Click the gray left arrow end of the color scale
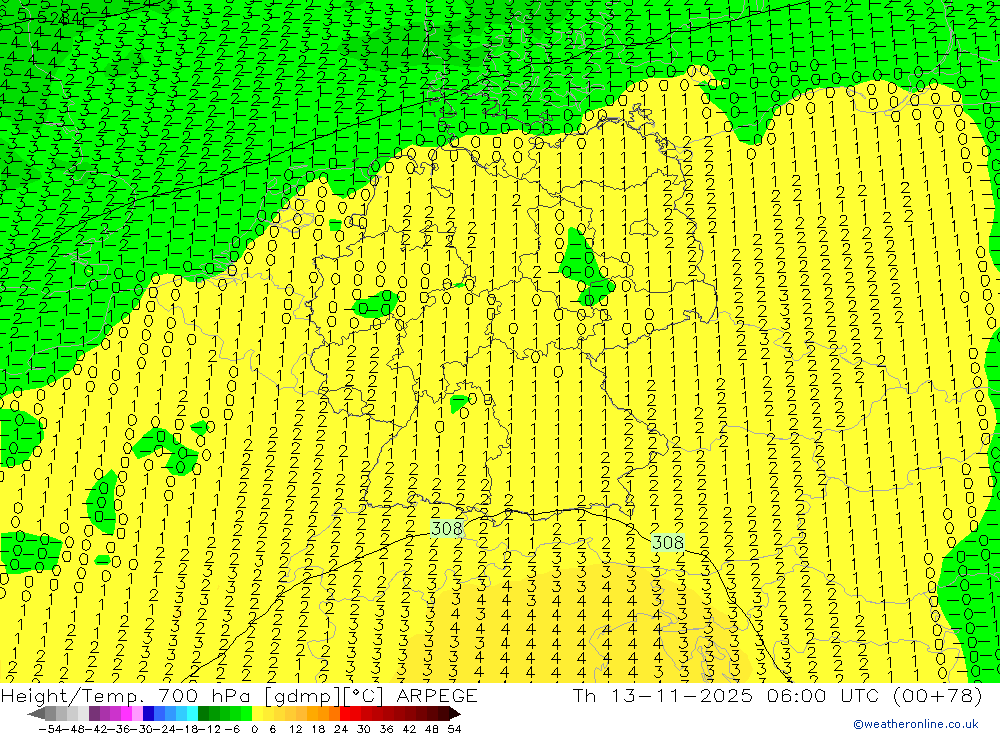1000x733 pixels. pos(36,713)
